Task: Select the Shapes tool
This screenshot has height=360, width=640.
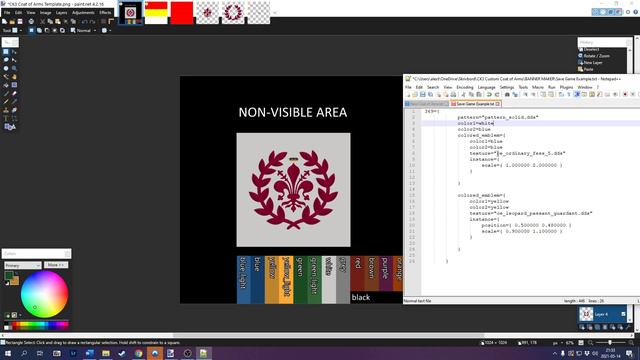Action: click(10, 127)
